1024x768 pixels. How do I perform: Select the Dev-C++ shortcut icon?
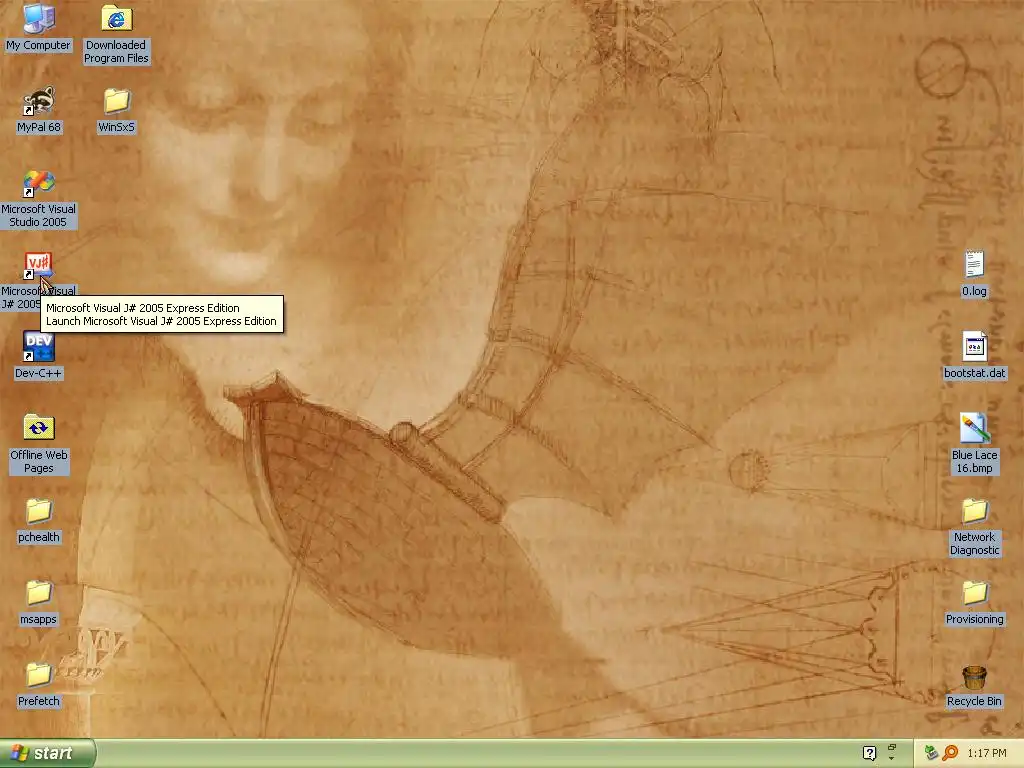pos(39,347)
